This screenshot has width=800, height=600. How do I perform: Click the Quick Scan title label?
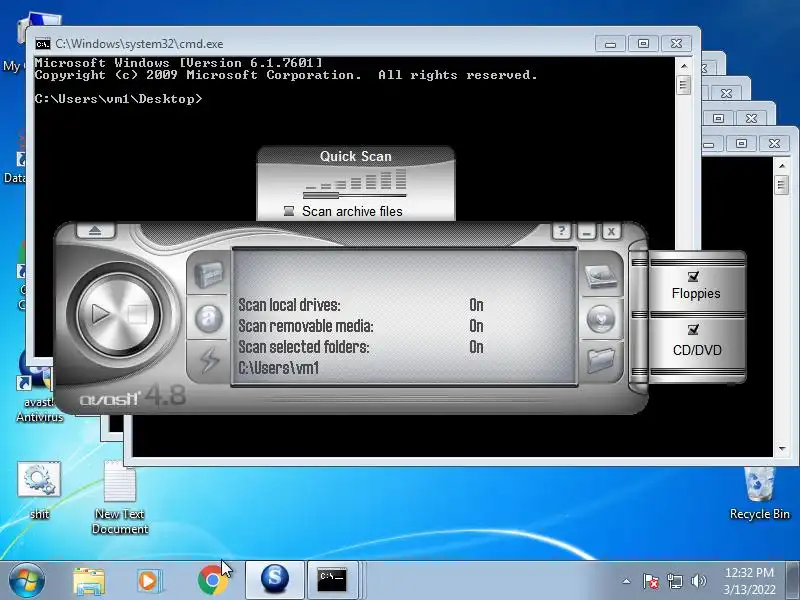356,156
